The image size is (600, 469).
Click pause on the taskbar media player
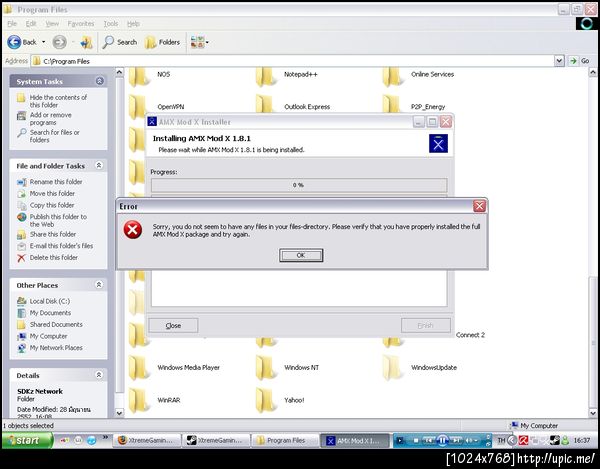pos(442,440)
